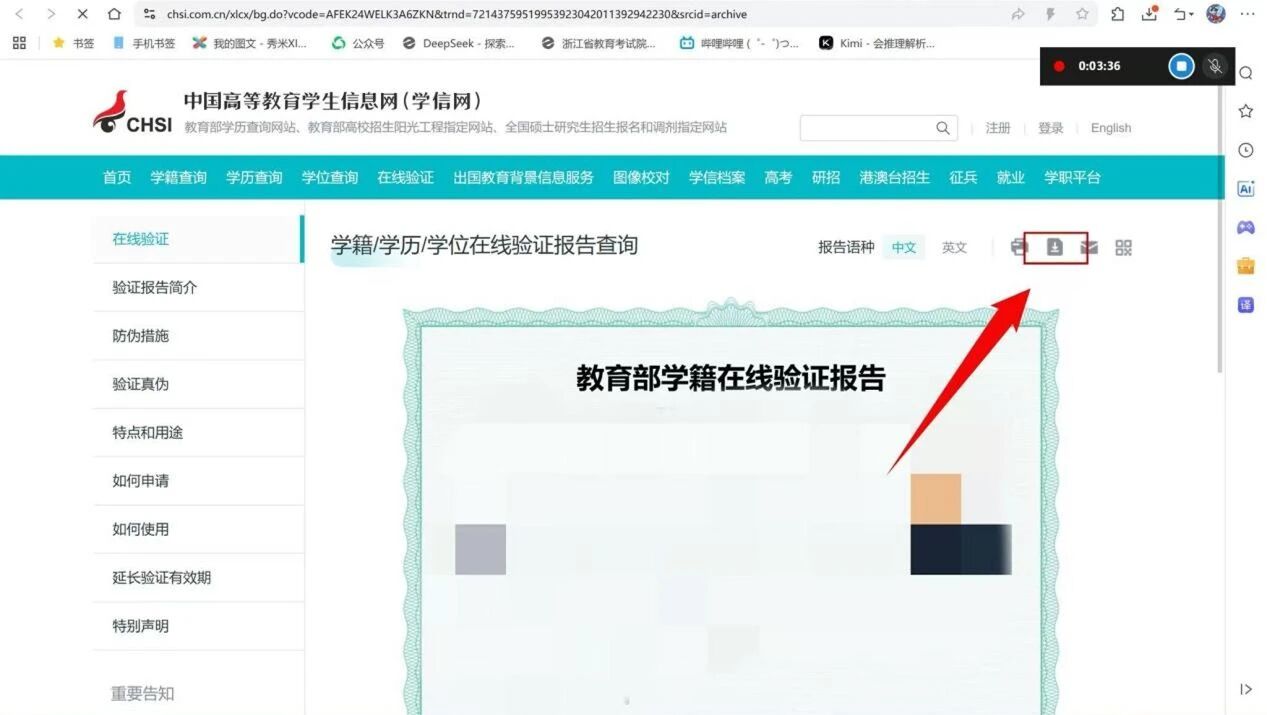Switch report language to 英文
Screen dimensions: 1267x715
tap(954, 247)
